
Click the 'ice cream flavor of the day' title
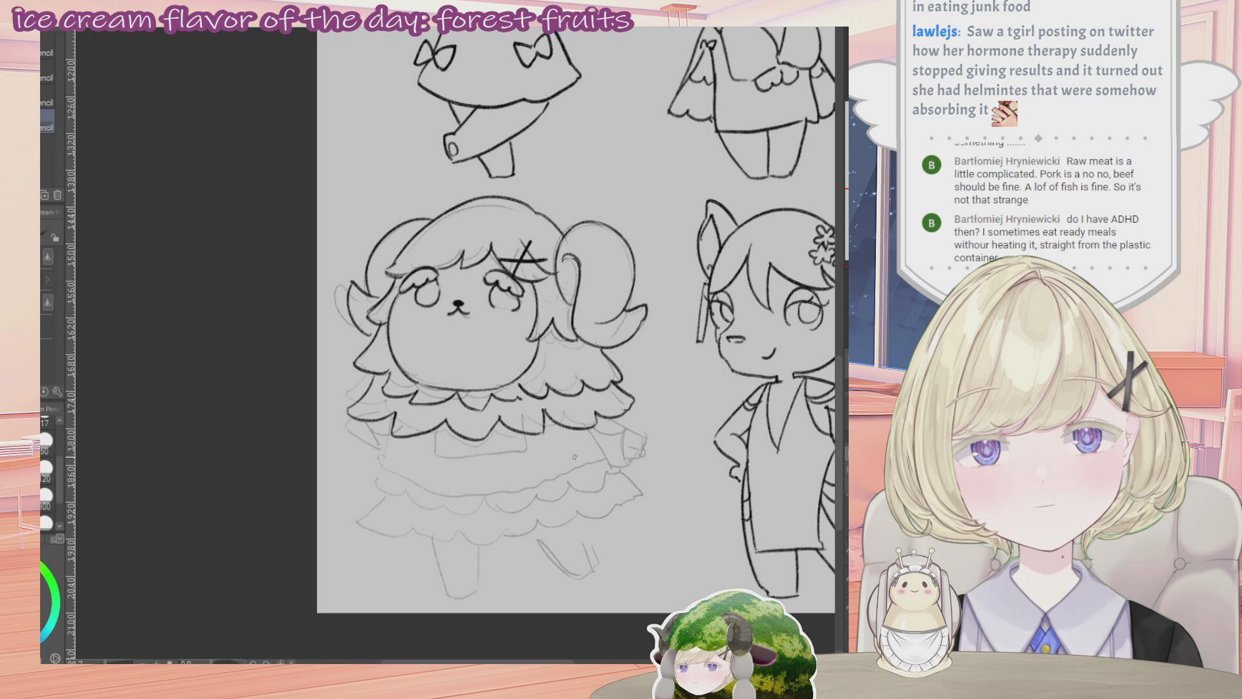[x=323, y=19]
